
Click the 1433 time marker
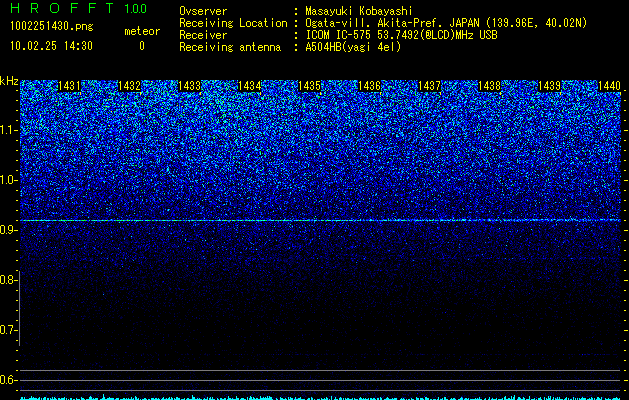tap(189, 86)
